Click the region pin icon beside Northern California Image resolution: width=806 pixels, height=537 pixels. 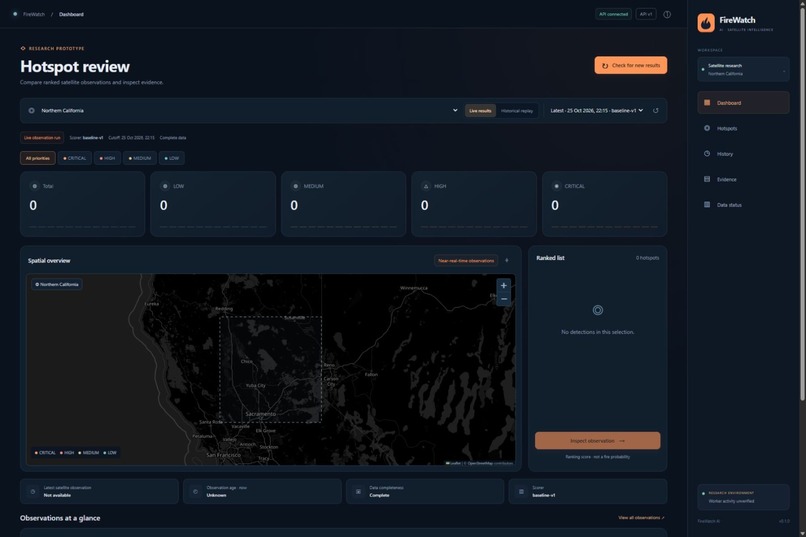pyautogui.click(x=31, y=110)
